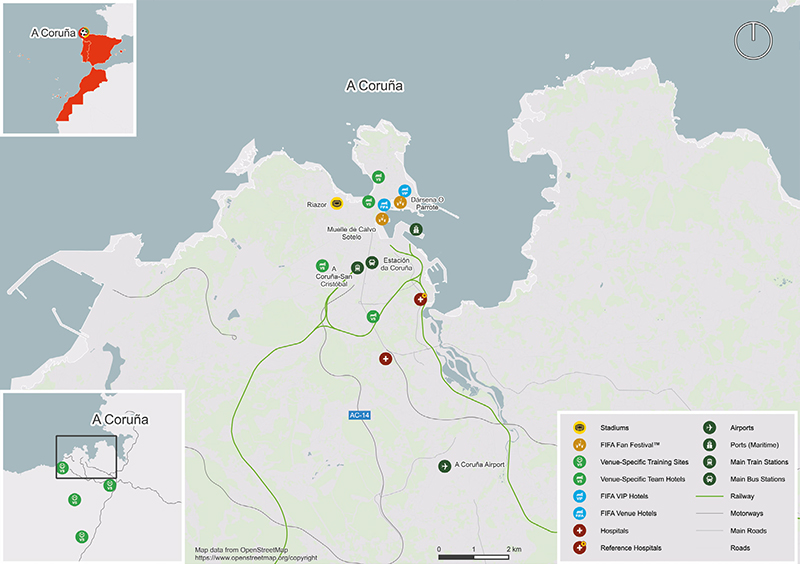Click the 'Venue-Specific Team Hotels' legend text
The height and width of the screenshot is (564, 800).
(642, 479)
